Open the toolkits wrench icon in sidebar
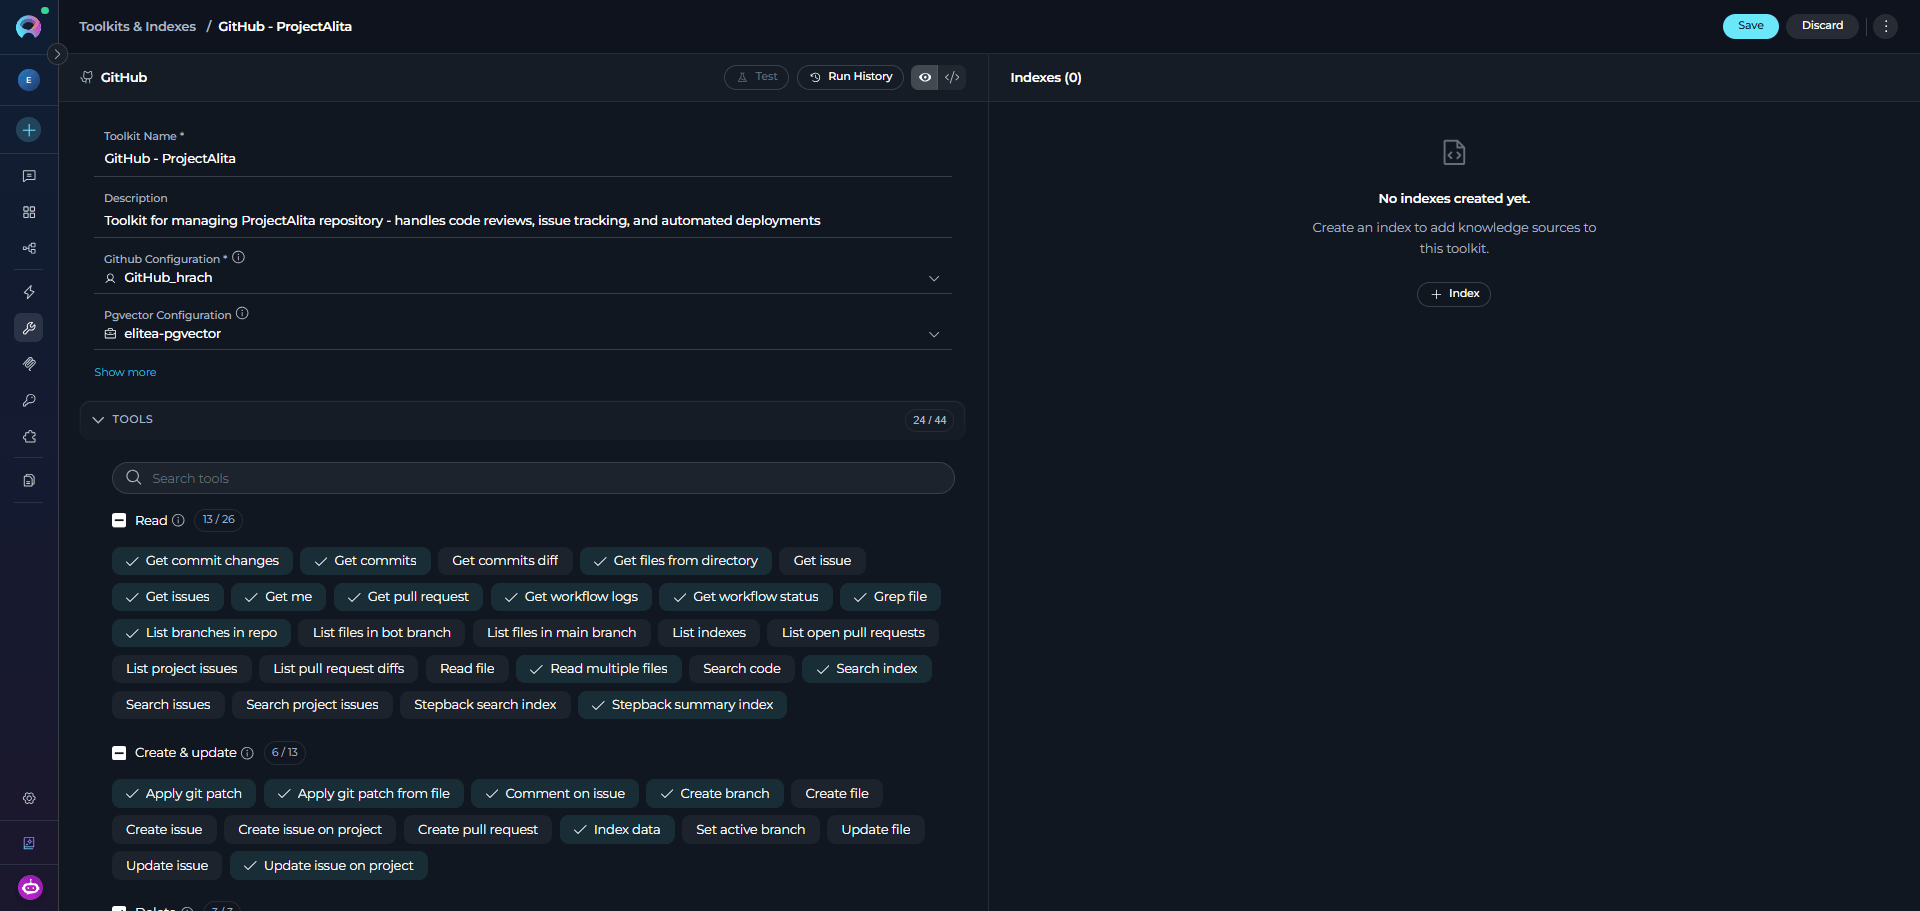The height and width of the screenshot is (911, 1920). tap(29, 328)
